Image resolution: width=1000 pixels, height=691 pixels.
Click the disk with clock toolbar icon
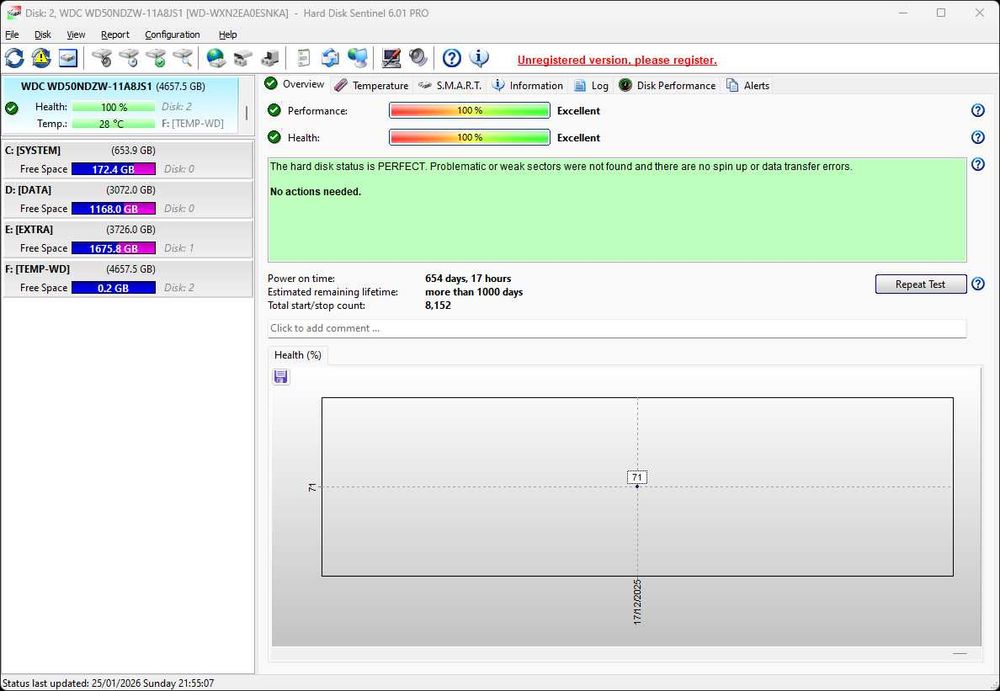pos(128,59)
